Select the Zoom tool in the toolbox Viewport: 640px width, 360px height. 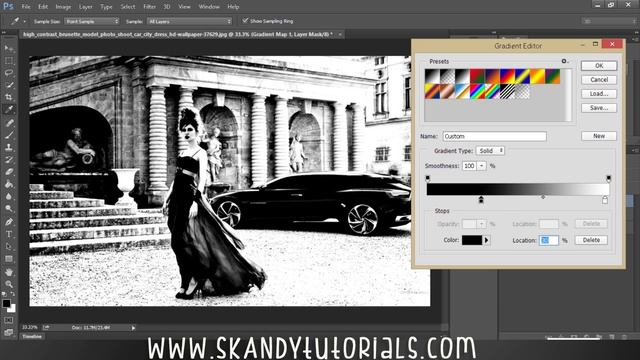(x=9, y=284)
